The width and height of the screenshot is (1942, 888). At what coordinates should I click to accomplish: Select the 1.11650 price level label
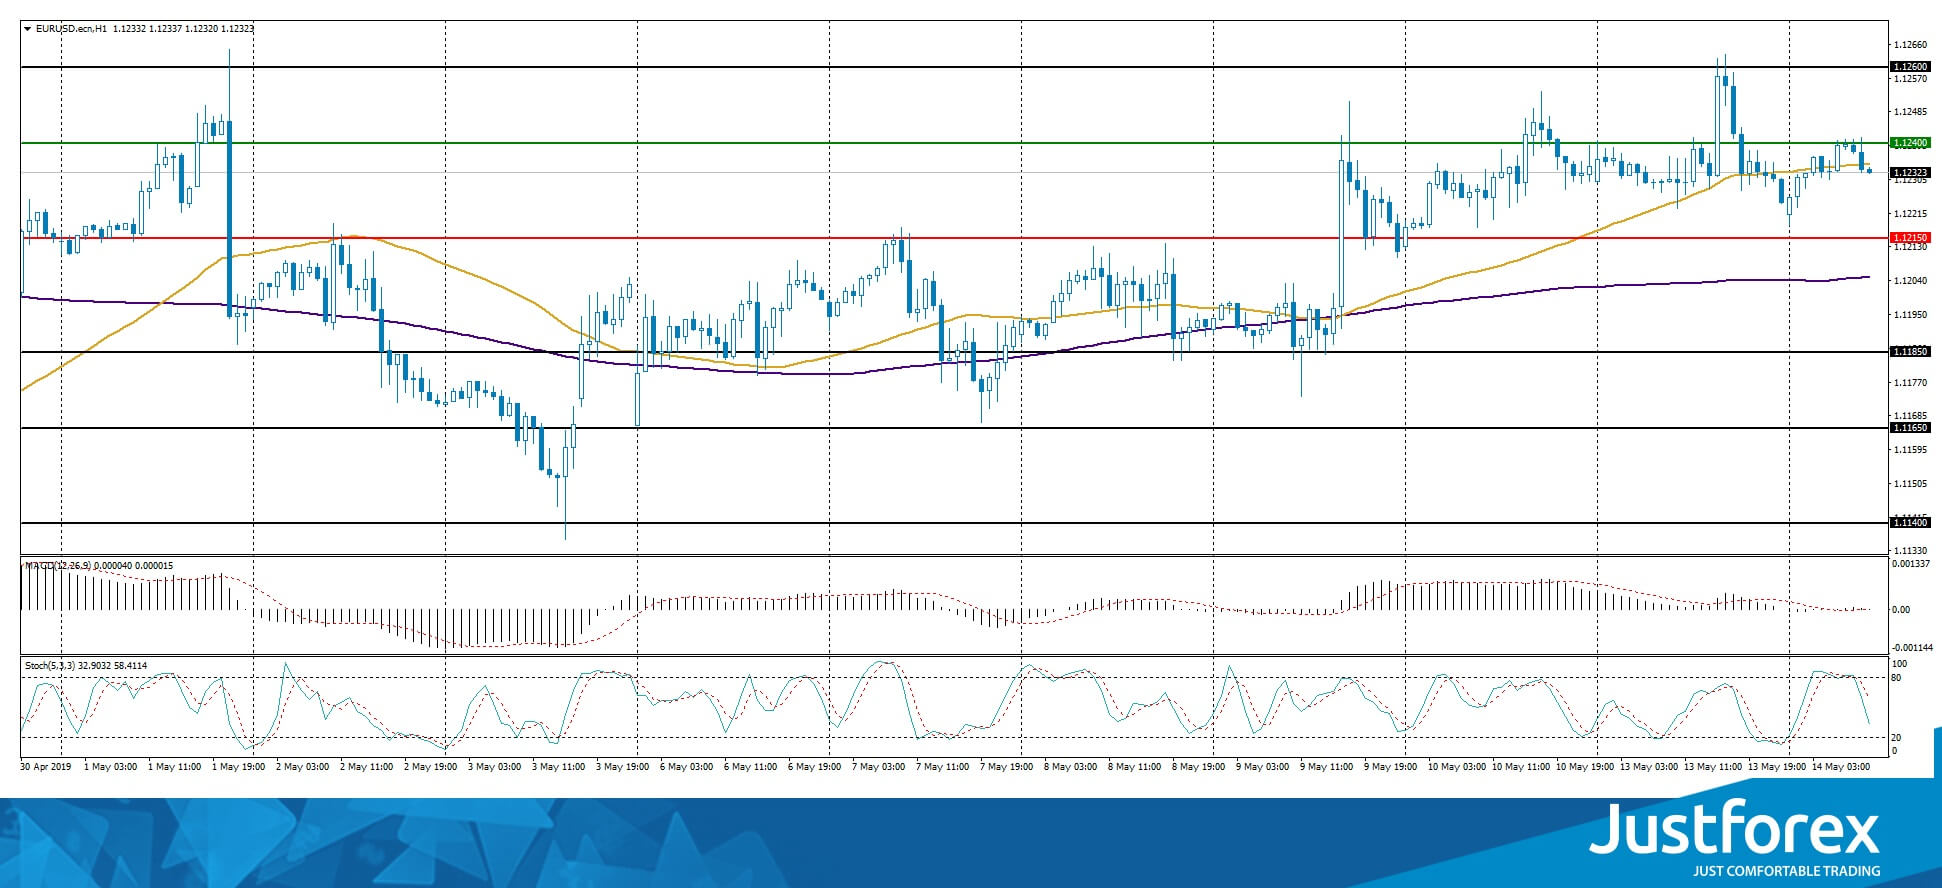(x=1910, y=428)
